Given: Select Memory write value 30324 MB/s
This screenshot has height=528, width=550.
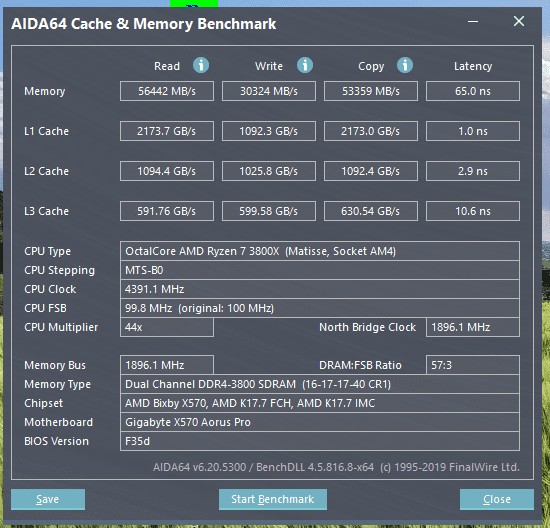Looking at the screenshot, I should coord(269,91).
